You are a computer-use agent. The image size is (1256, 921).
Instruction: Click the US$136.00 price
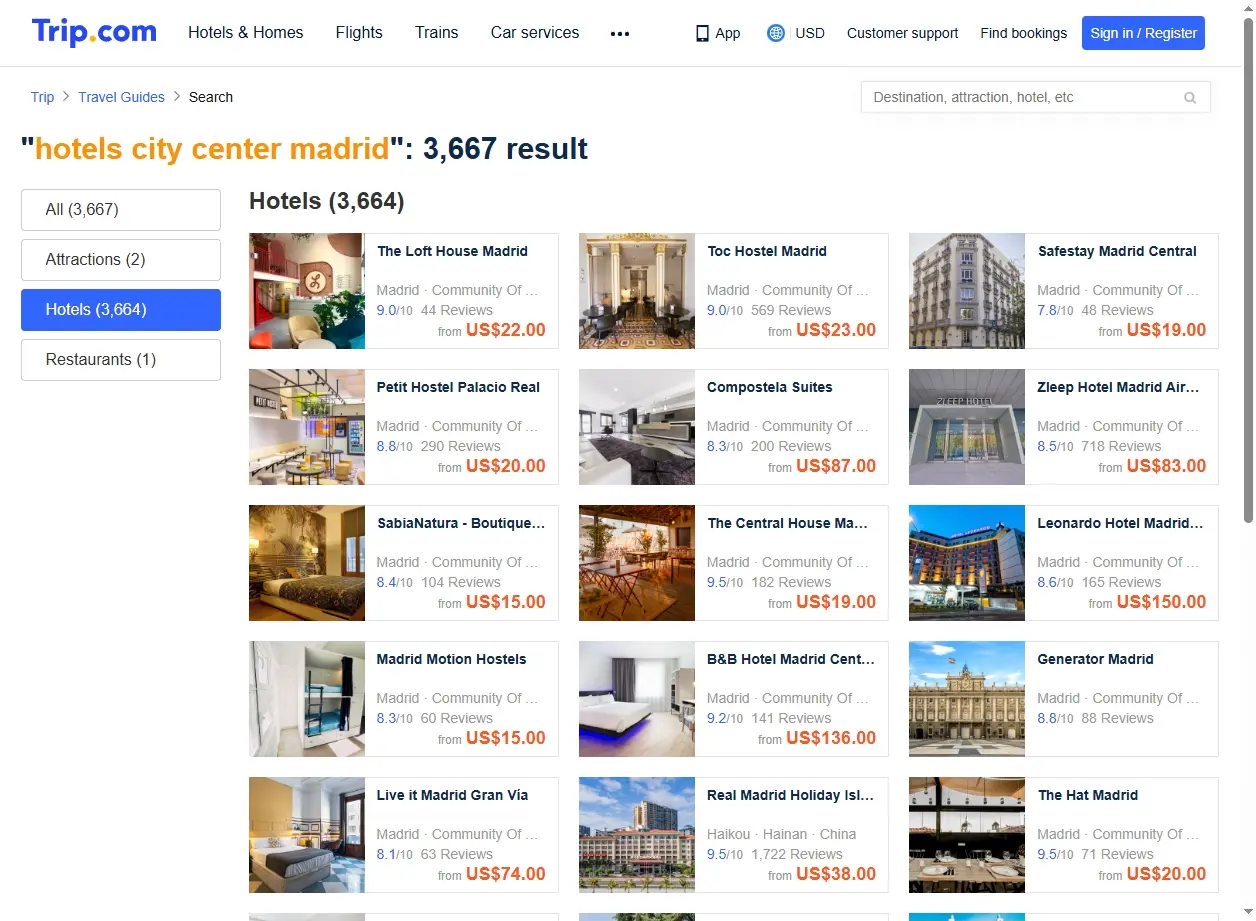pos(831,738)
